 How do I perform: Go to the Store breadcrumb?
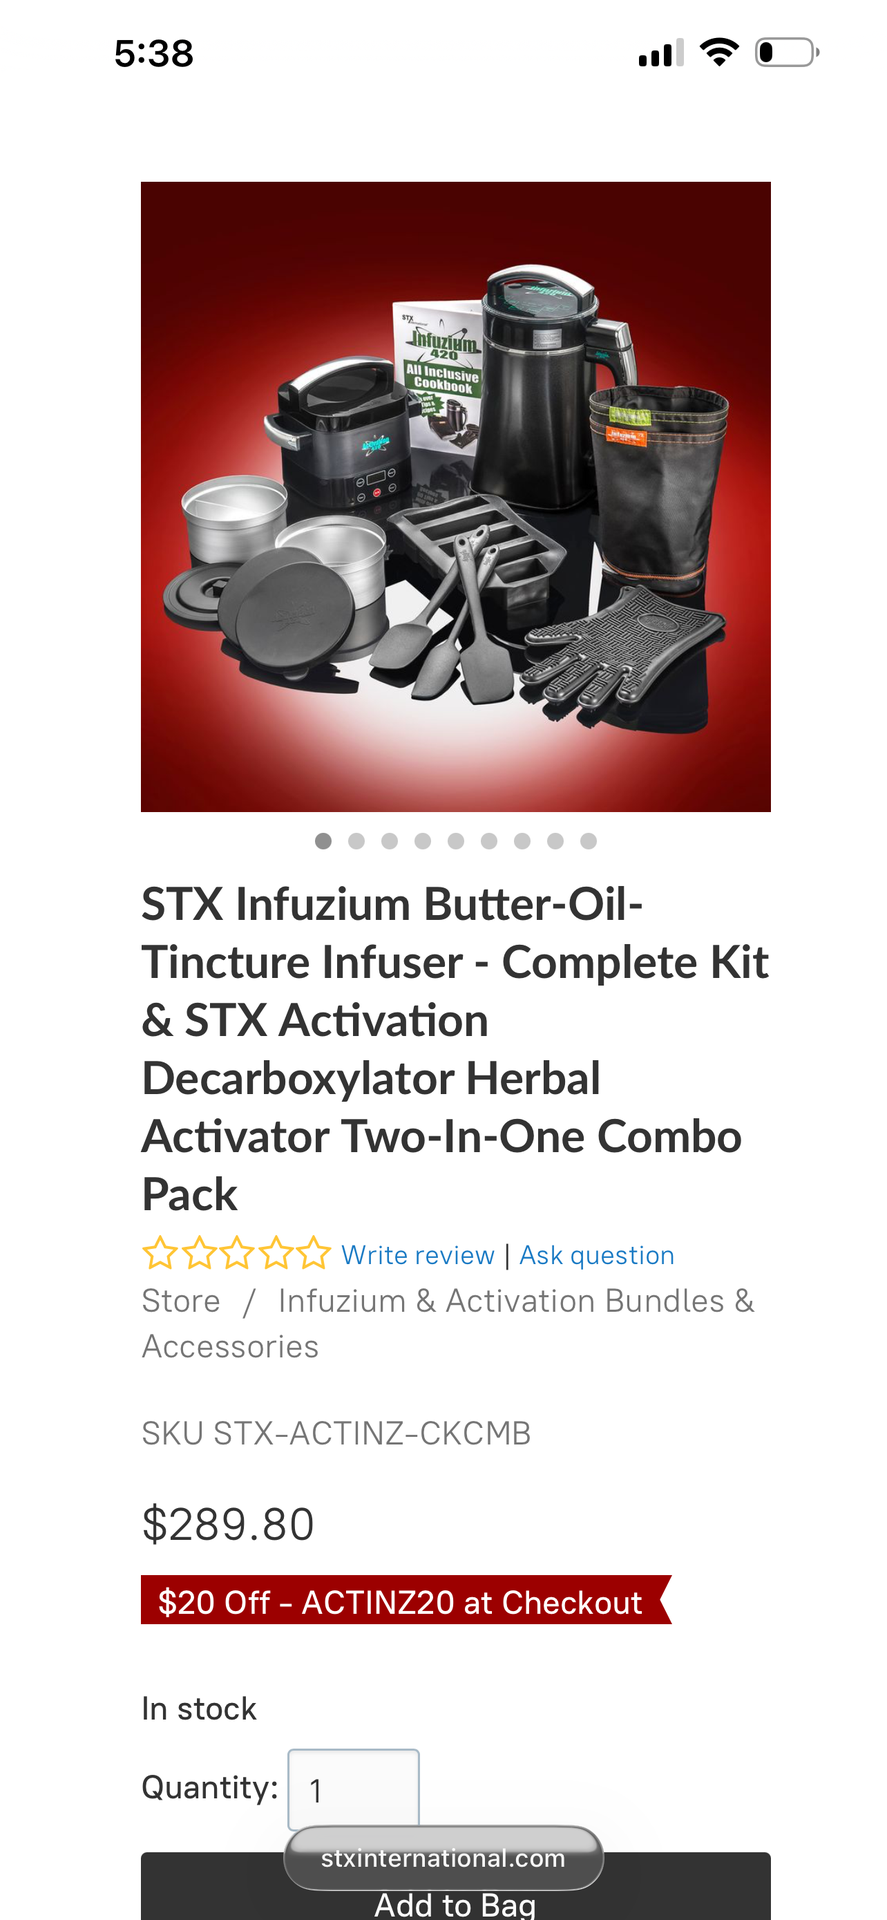coord(181,1301)
